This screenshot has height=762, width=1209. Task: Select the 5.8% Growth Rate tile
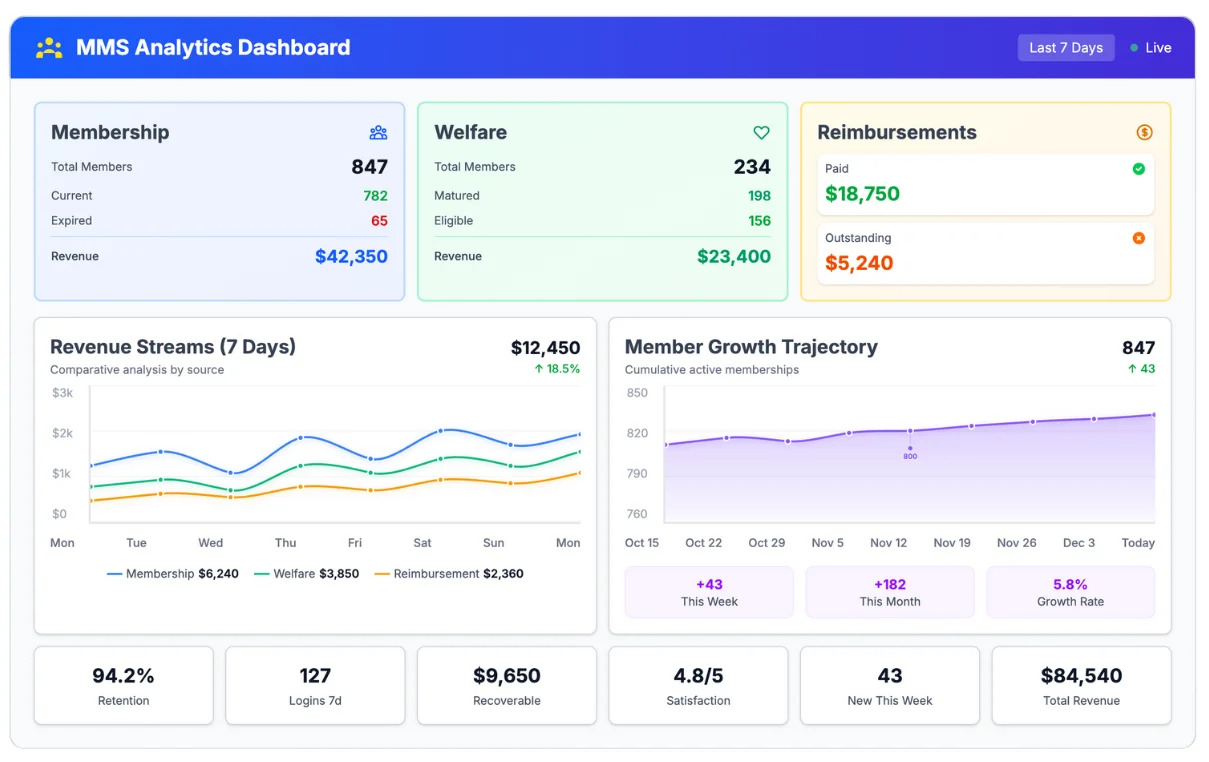pyautogui.click(x=1070, y=592)
